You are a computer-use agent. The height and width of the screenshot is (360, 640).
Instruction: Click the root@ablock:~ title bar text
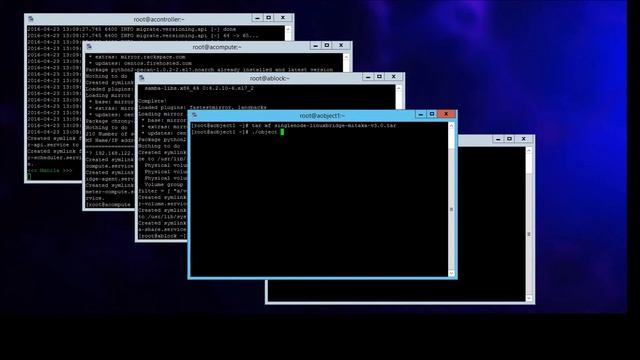[x=270, y=78]
